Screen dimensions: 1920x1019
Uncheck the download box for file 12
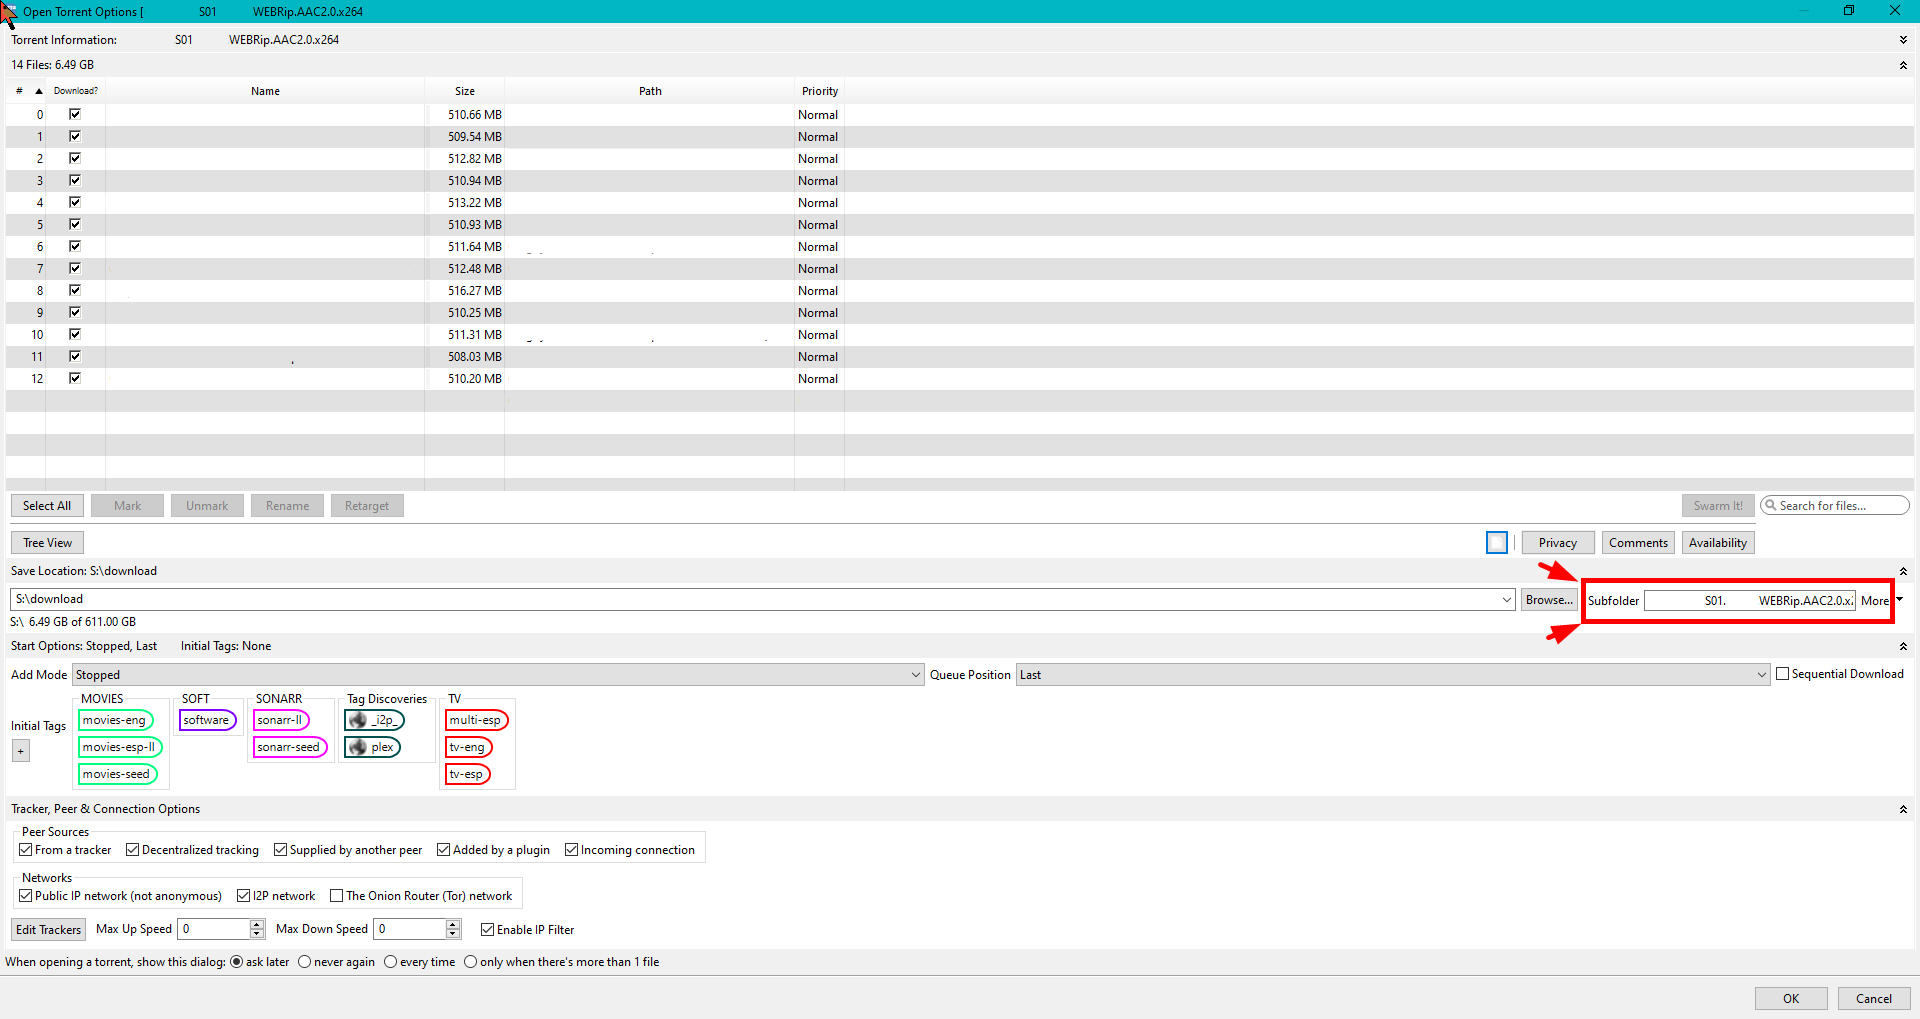(x=75, y=378)
